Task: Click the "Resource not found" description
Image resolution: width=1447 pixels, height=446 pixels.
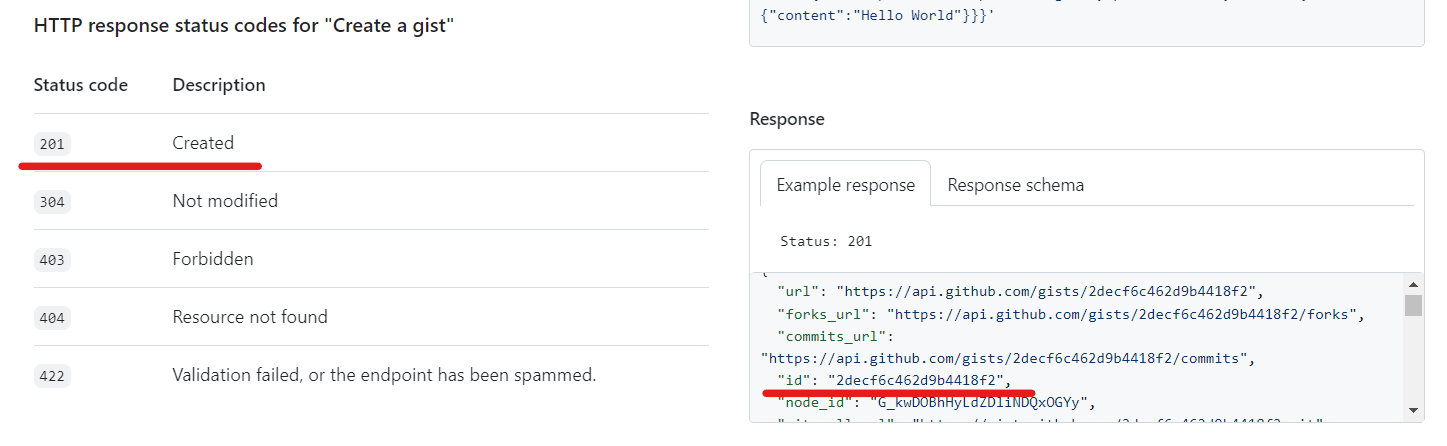Action: click(x=250, y=317)
